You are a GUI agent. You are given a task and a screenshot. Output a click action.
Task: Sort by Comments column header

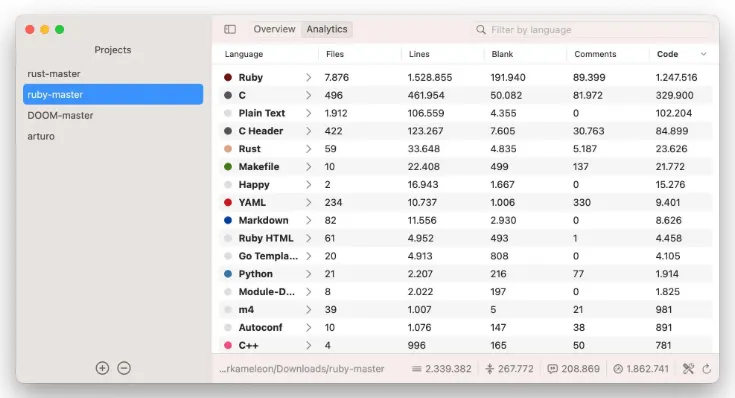[595, 54]
